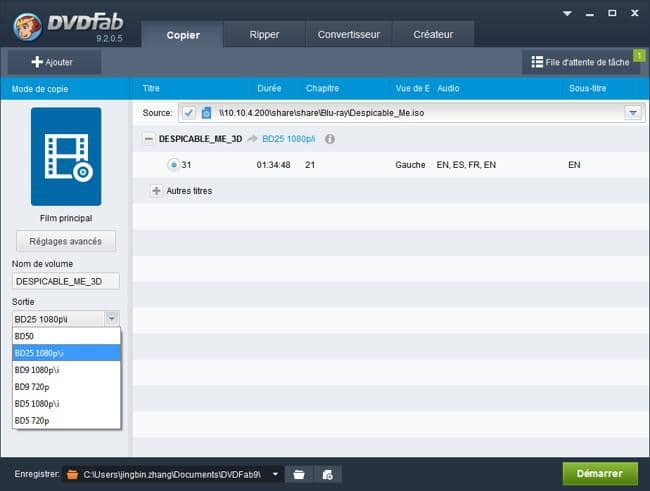Click the info icon next to BD25 1080p/i

(x=330, y=139)
